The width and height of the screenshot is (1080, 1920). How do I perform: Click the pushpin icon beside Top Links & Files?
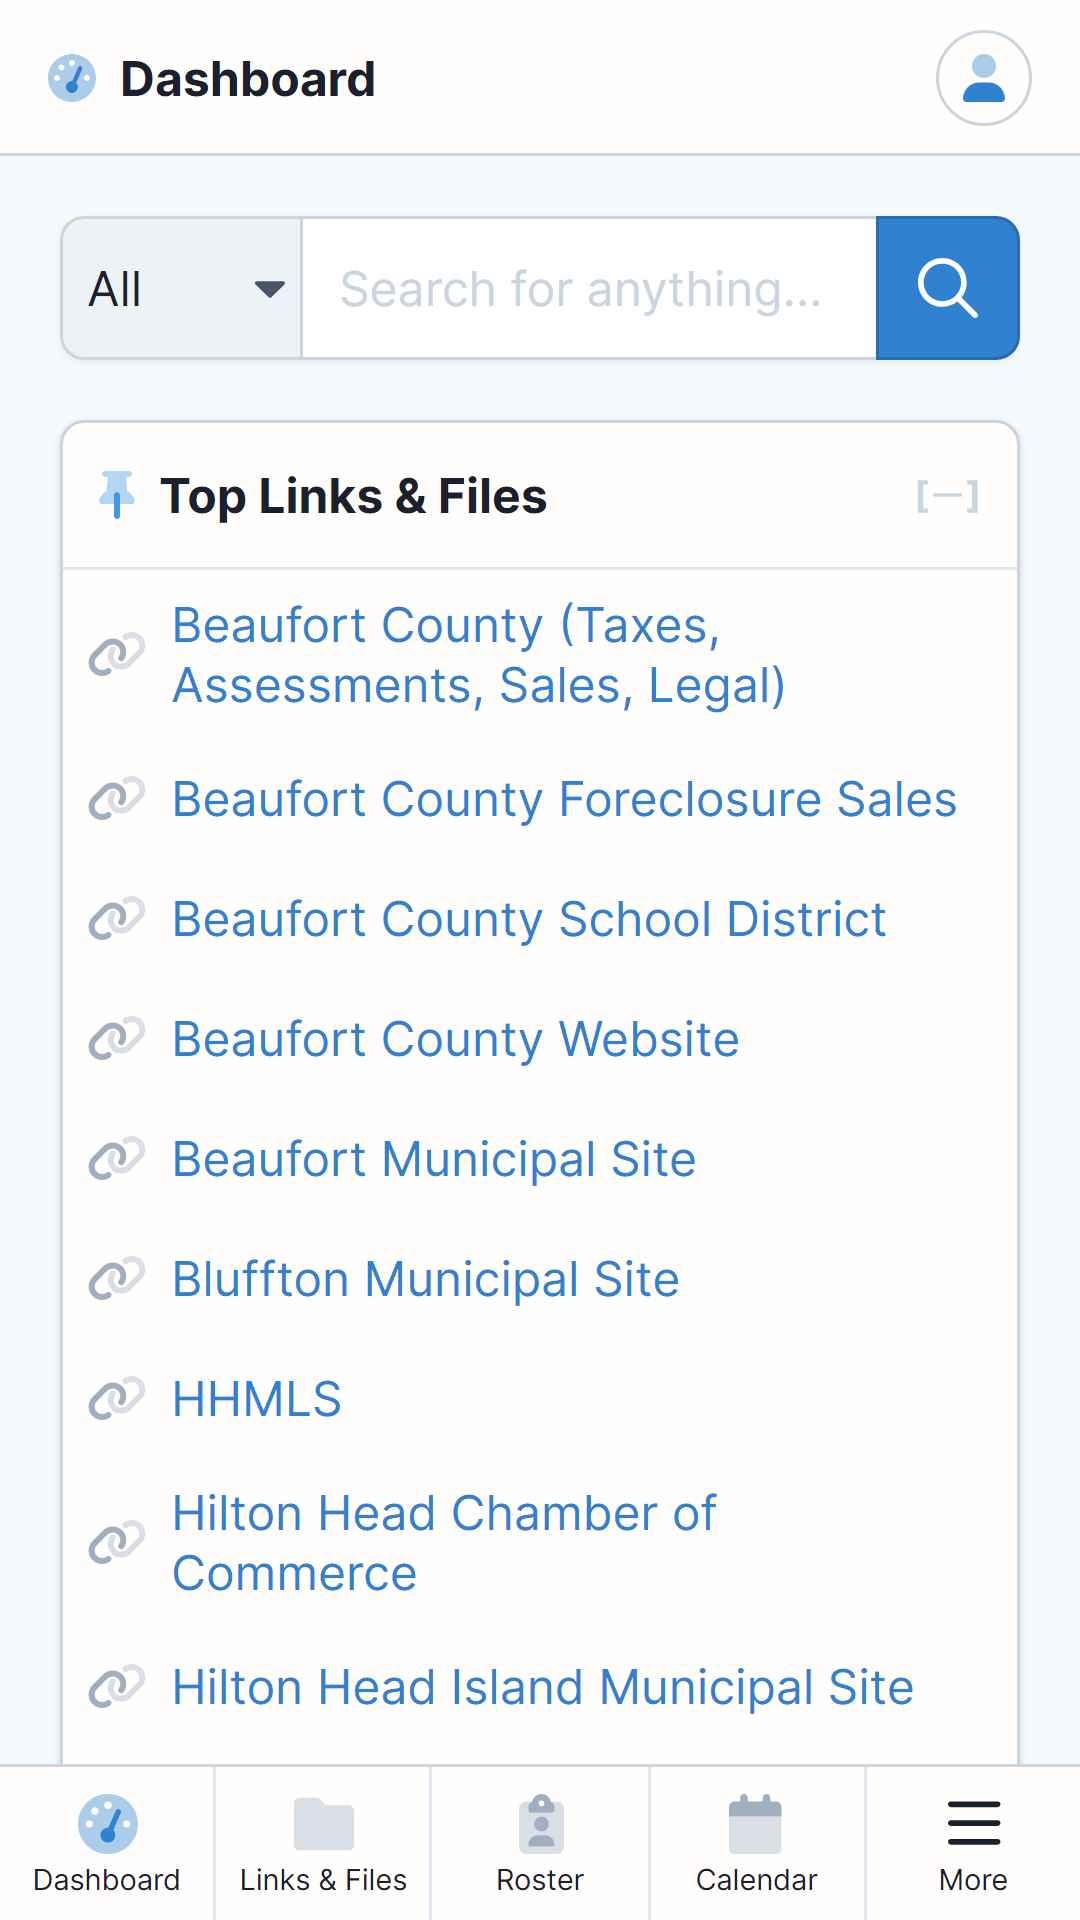117,495
